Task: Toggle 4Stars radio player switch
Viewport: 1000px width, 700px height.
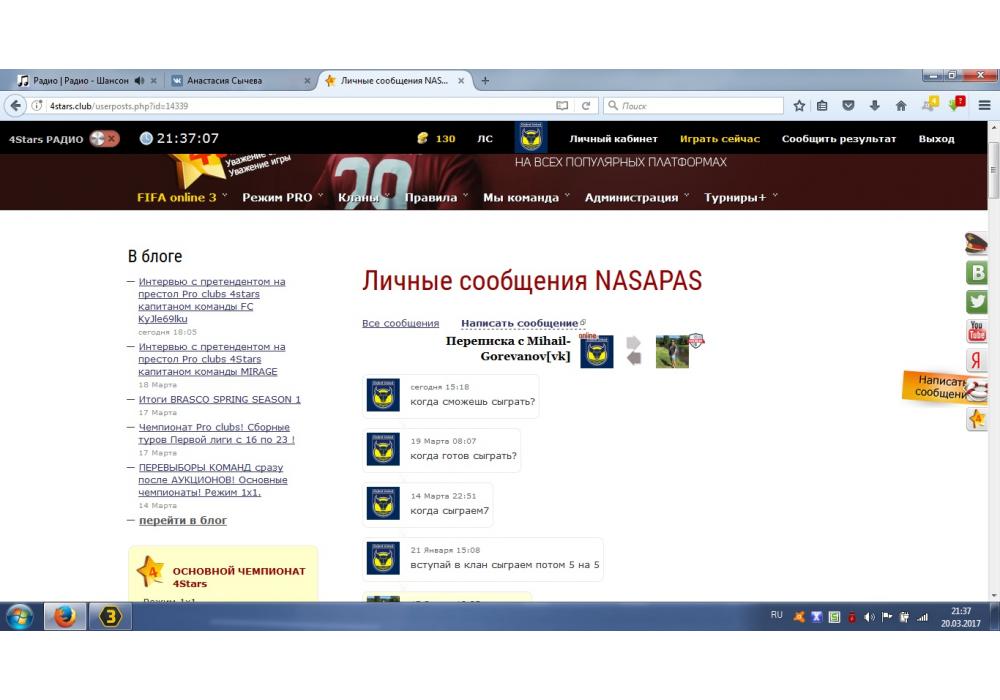Action: tap(104, 139)
